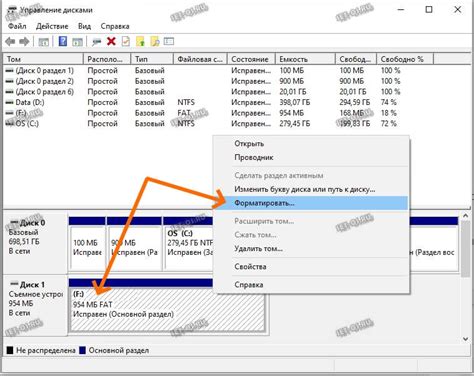Click the disk pane vertical scrollbar thumb
The width and height of the screenshot is (474, 376).
tap(465, 249)
